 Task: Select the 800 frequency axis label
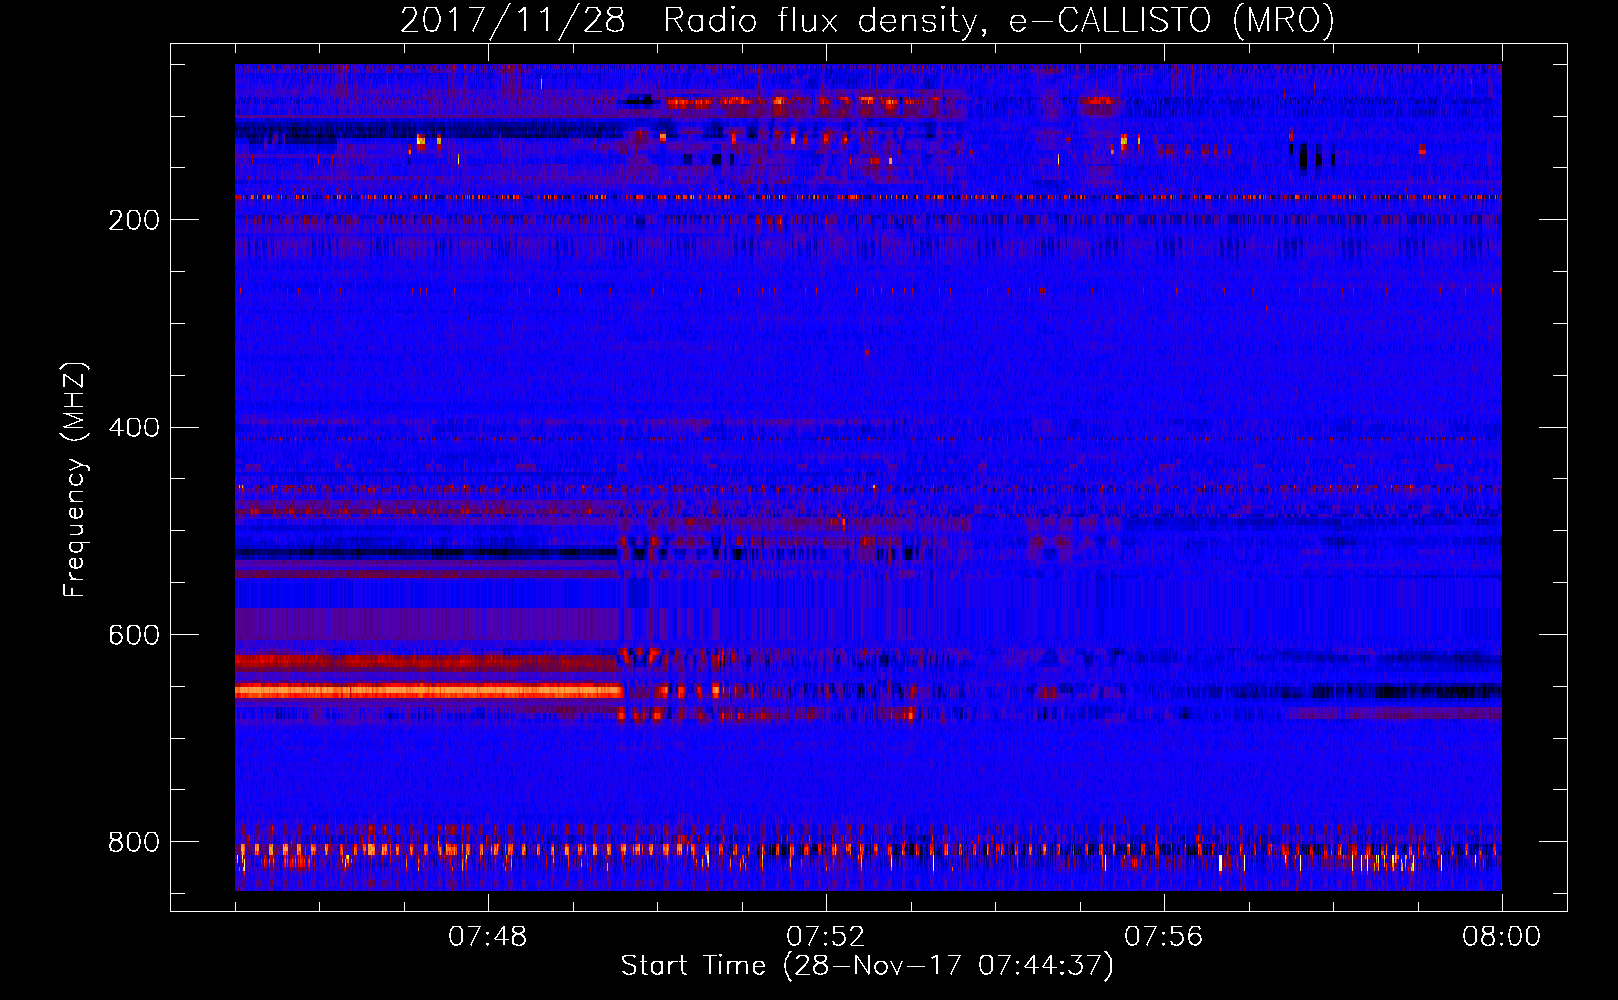tap(134, 842)
